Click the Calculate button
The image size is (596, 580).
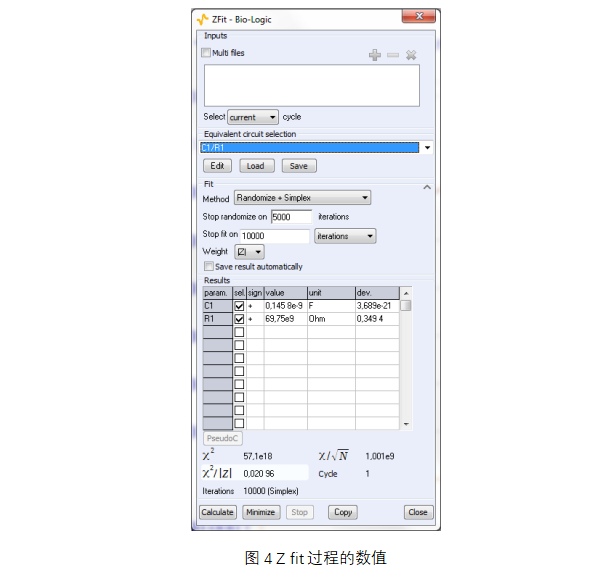217,512
